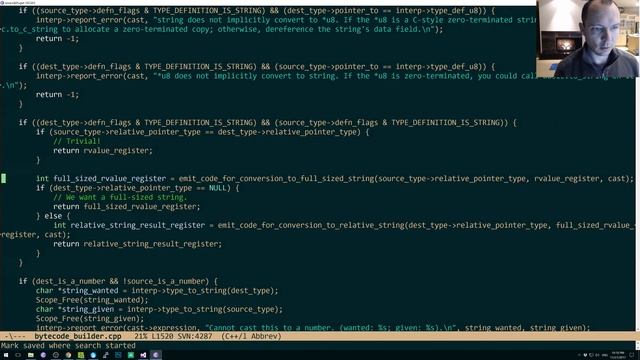Click 'register, cast);' continuation line
Viewport: 640px width, 360px height.
(35, 235)
